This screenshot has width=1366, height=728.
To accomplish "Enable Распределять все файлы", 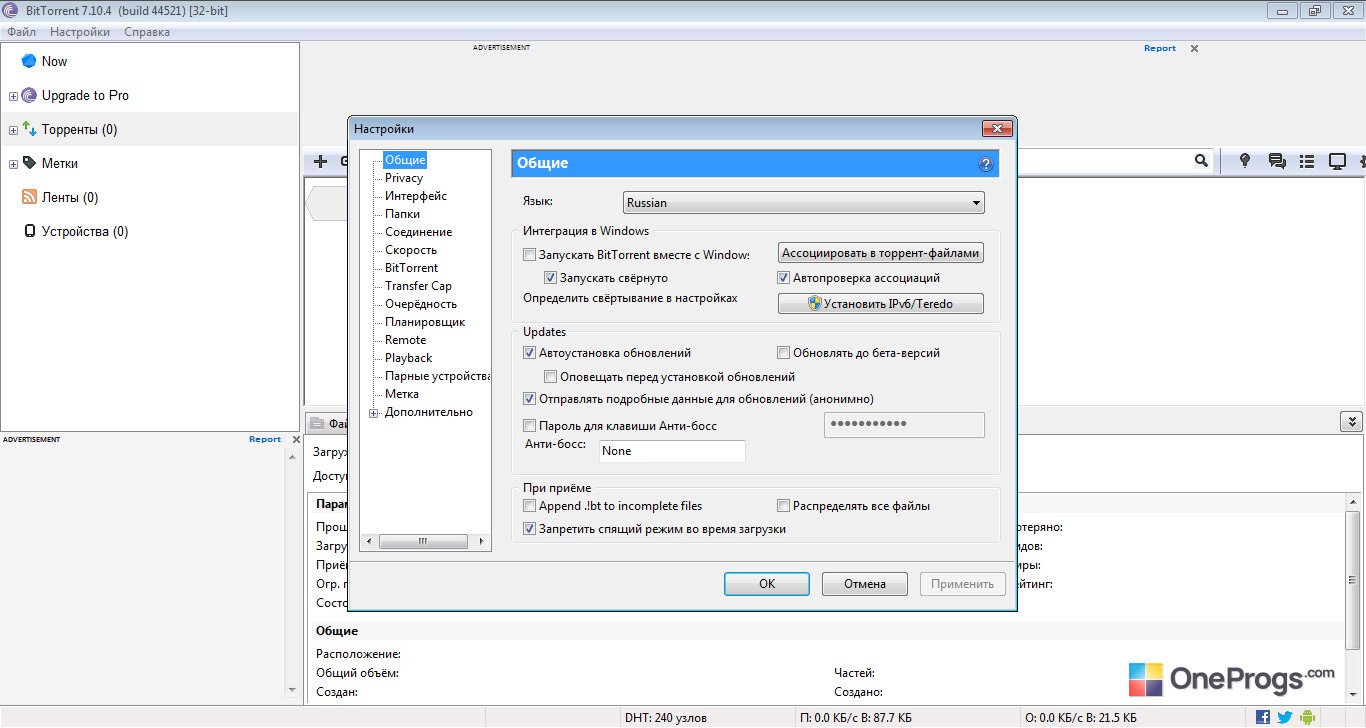I will tap(784, 506).
